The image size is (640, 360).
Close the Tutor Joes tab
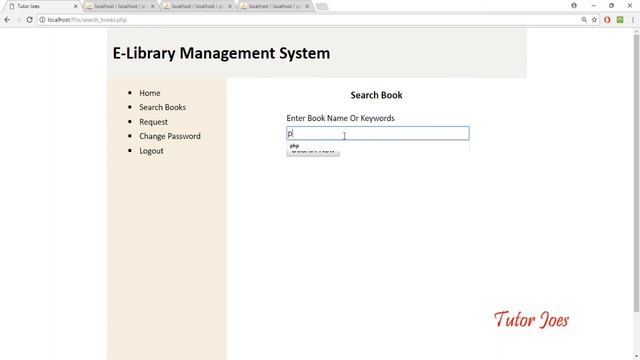76,7
